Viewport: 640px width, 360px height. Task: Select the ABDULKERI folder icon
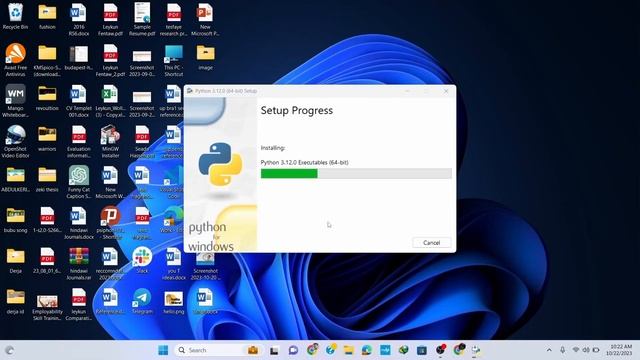tap(16, 179)
